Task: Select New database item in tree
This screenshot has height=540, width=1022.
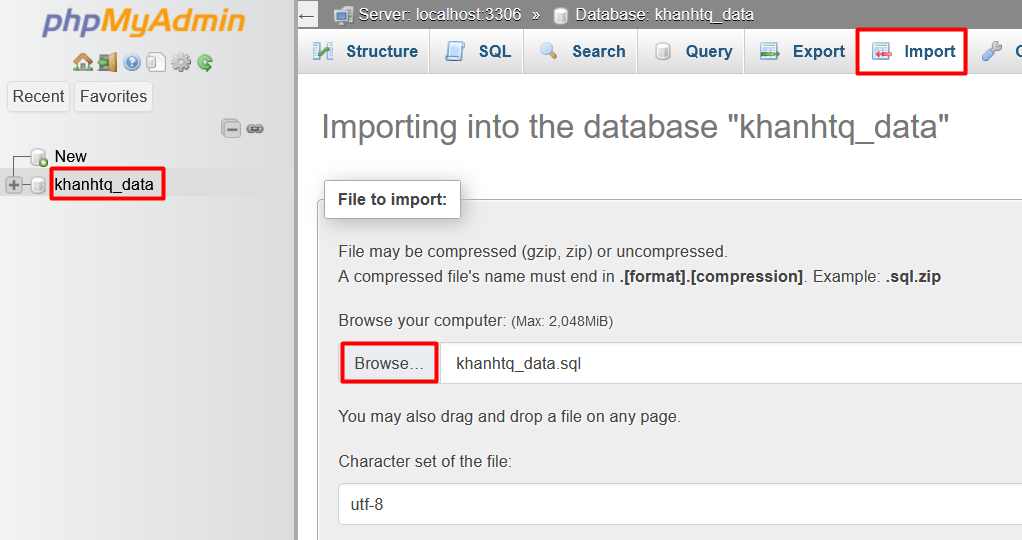Action: click(70, 156)
